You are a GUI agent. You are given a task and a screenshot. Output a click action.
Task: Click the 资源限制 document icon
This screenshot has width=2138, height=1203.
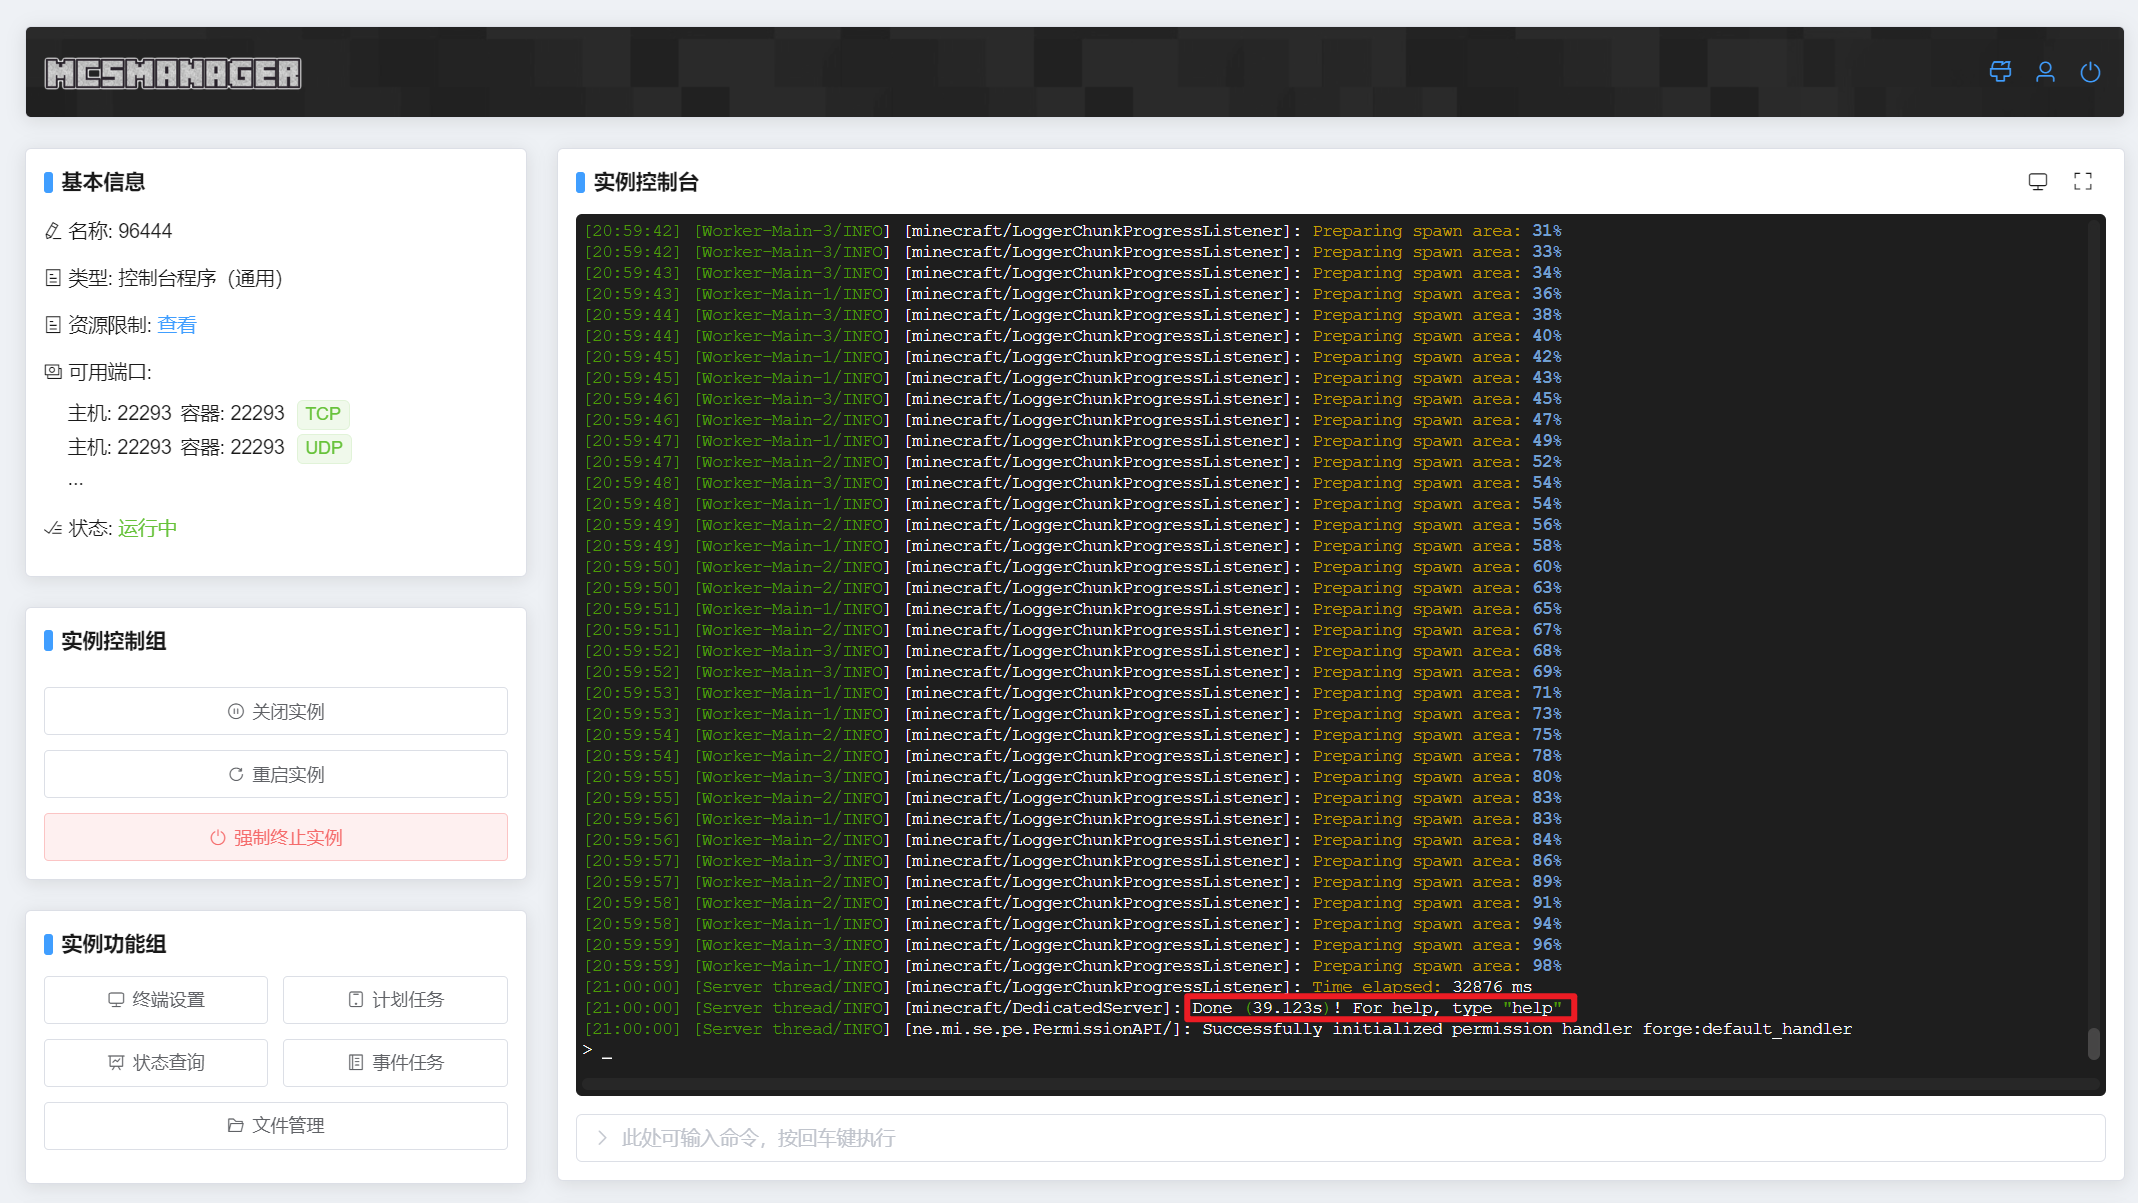click(53, 325)
